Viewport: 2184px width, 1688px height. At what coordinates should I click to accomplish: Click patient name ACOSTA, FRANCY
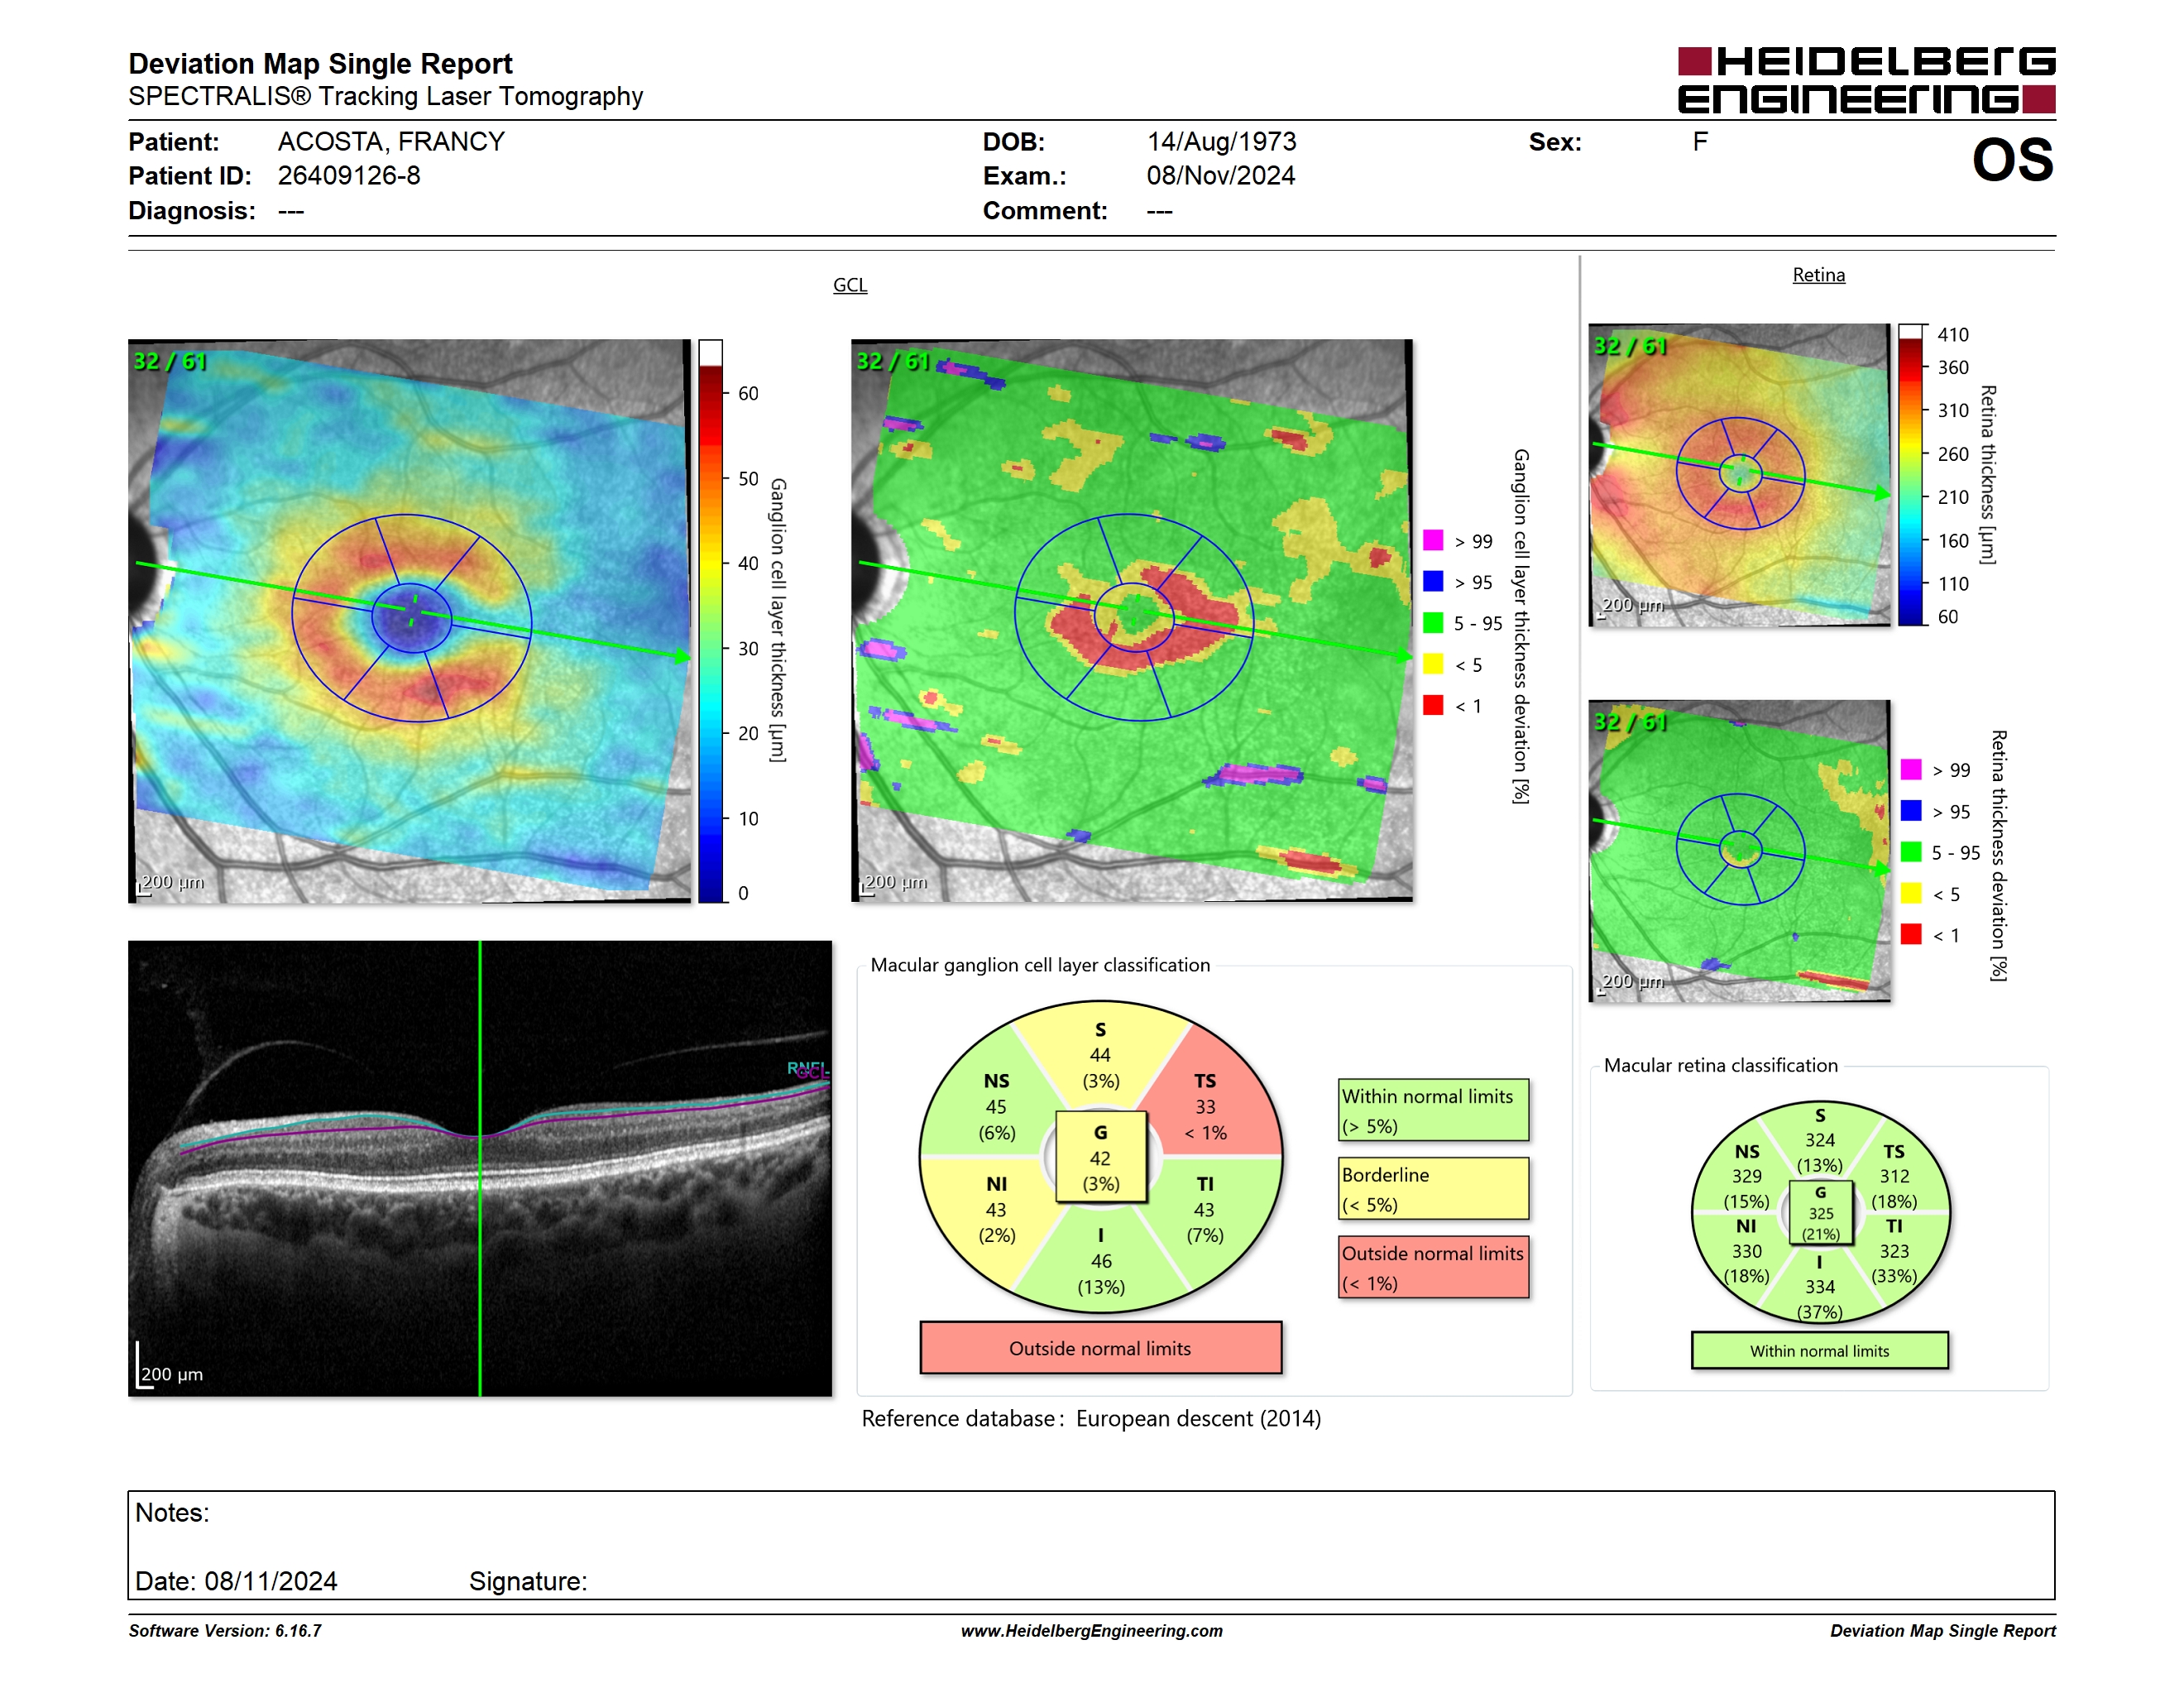coord(391,142)
